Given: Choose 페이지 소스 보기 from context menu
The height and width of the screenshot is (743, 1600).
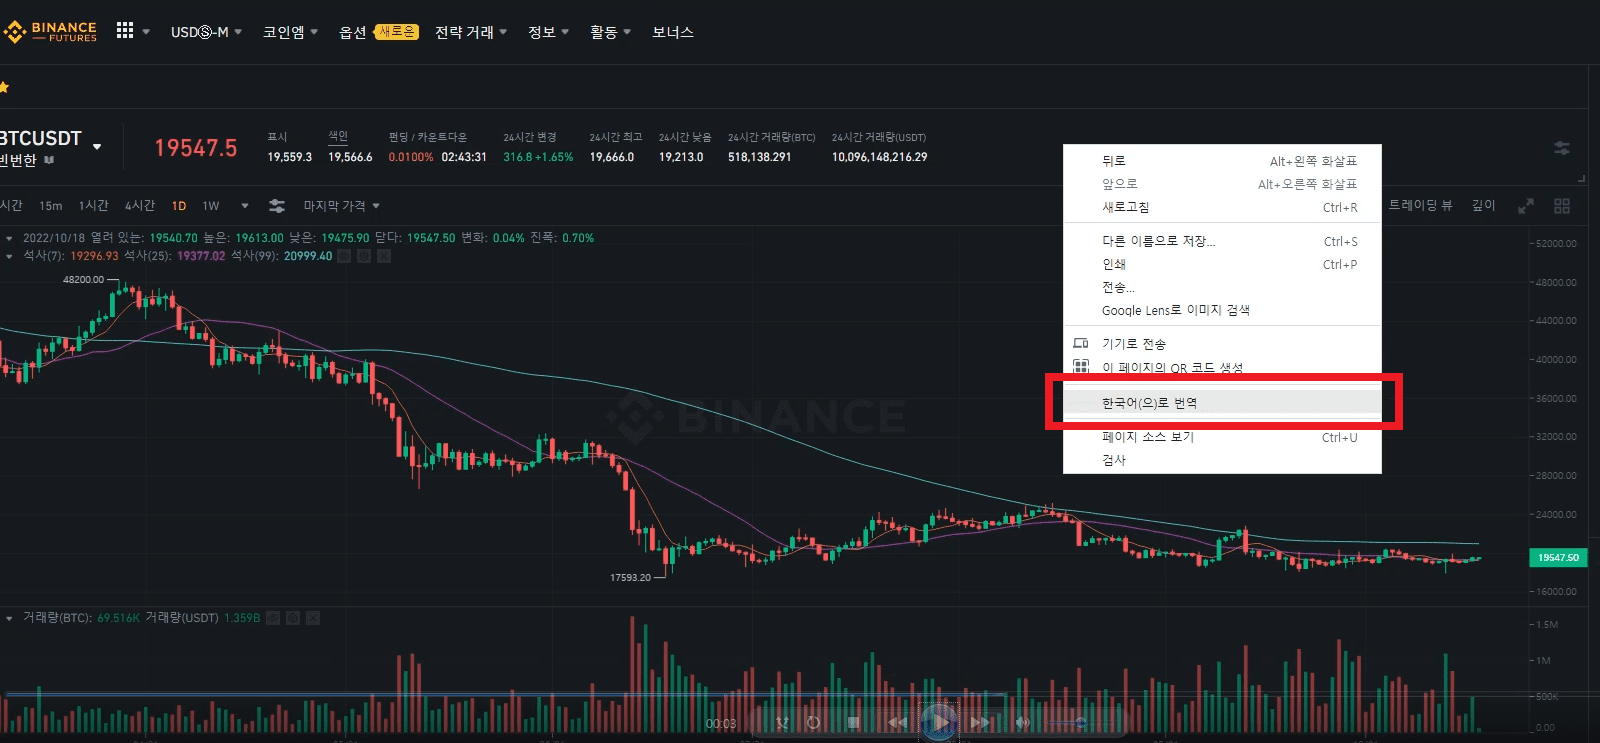Looking at the screenshot, I should click(1148, 437).
